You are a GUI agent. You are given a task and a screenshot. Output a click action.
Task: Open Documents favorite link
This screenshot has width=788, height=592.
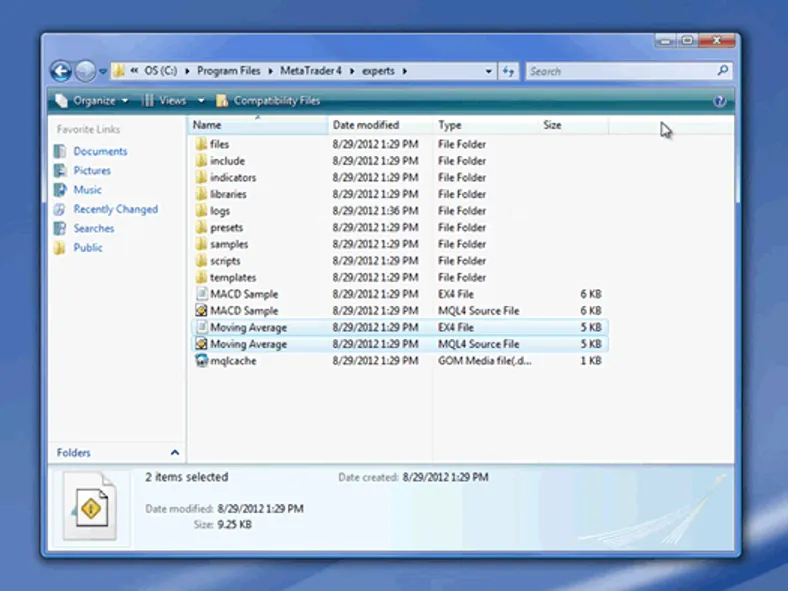click(x=101, y=151)
